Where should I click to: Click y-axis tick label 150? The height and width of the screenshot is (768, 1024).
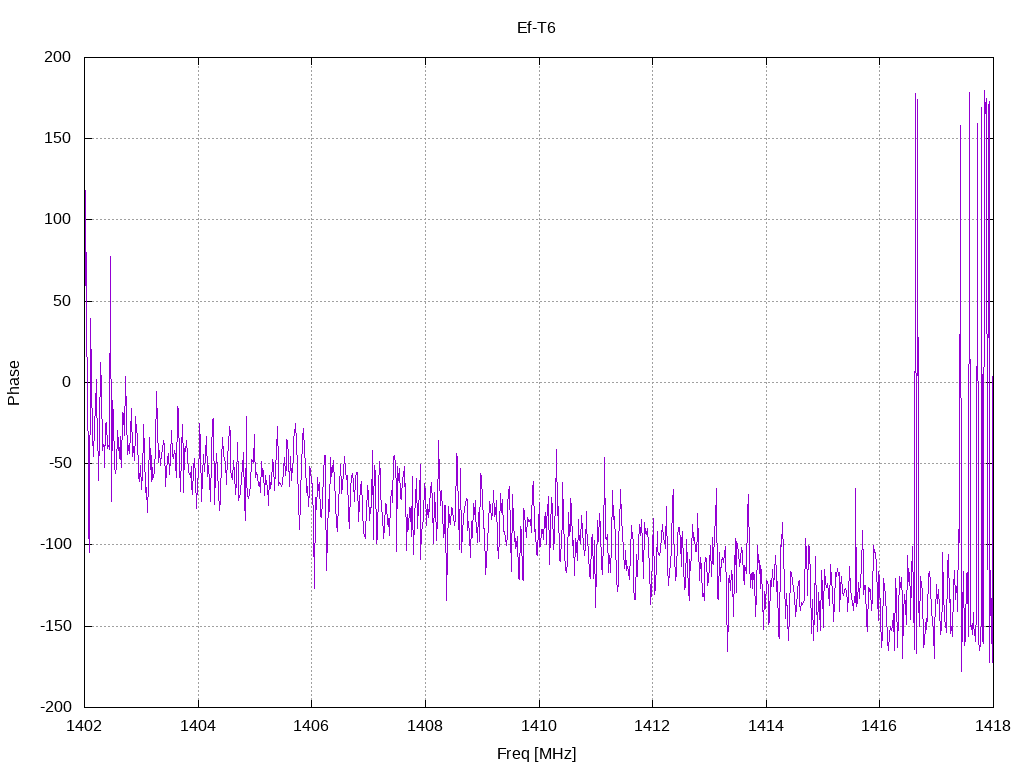(57, 138)
